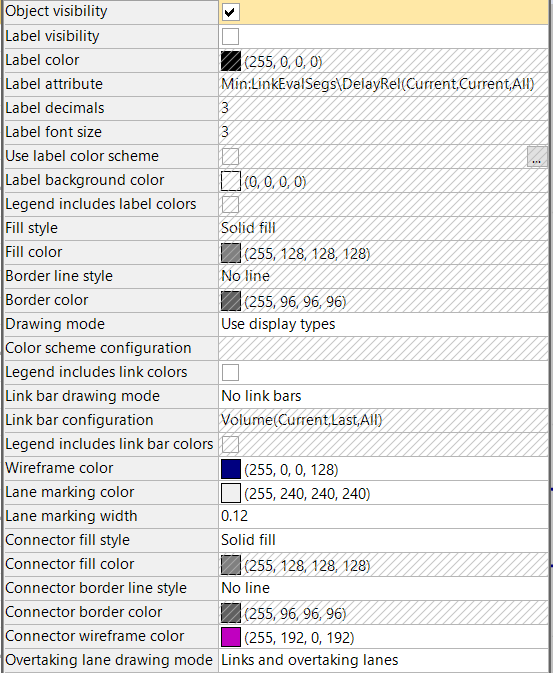Click the Label color black swatch
Image resolution: width=553 pixels, height=673 pixels.
[x=231, y=61]
